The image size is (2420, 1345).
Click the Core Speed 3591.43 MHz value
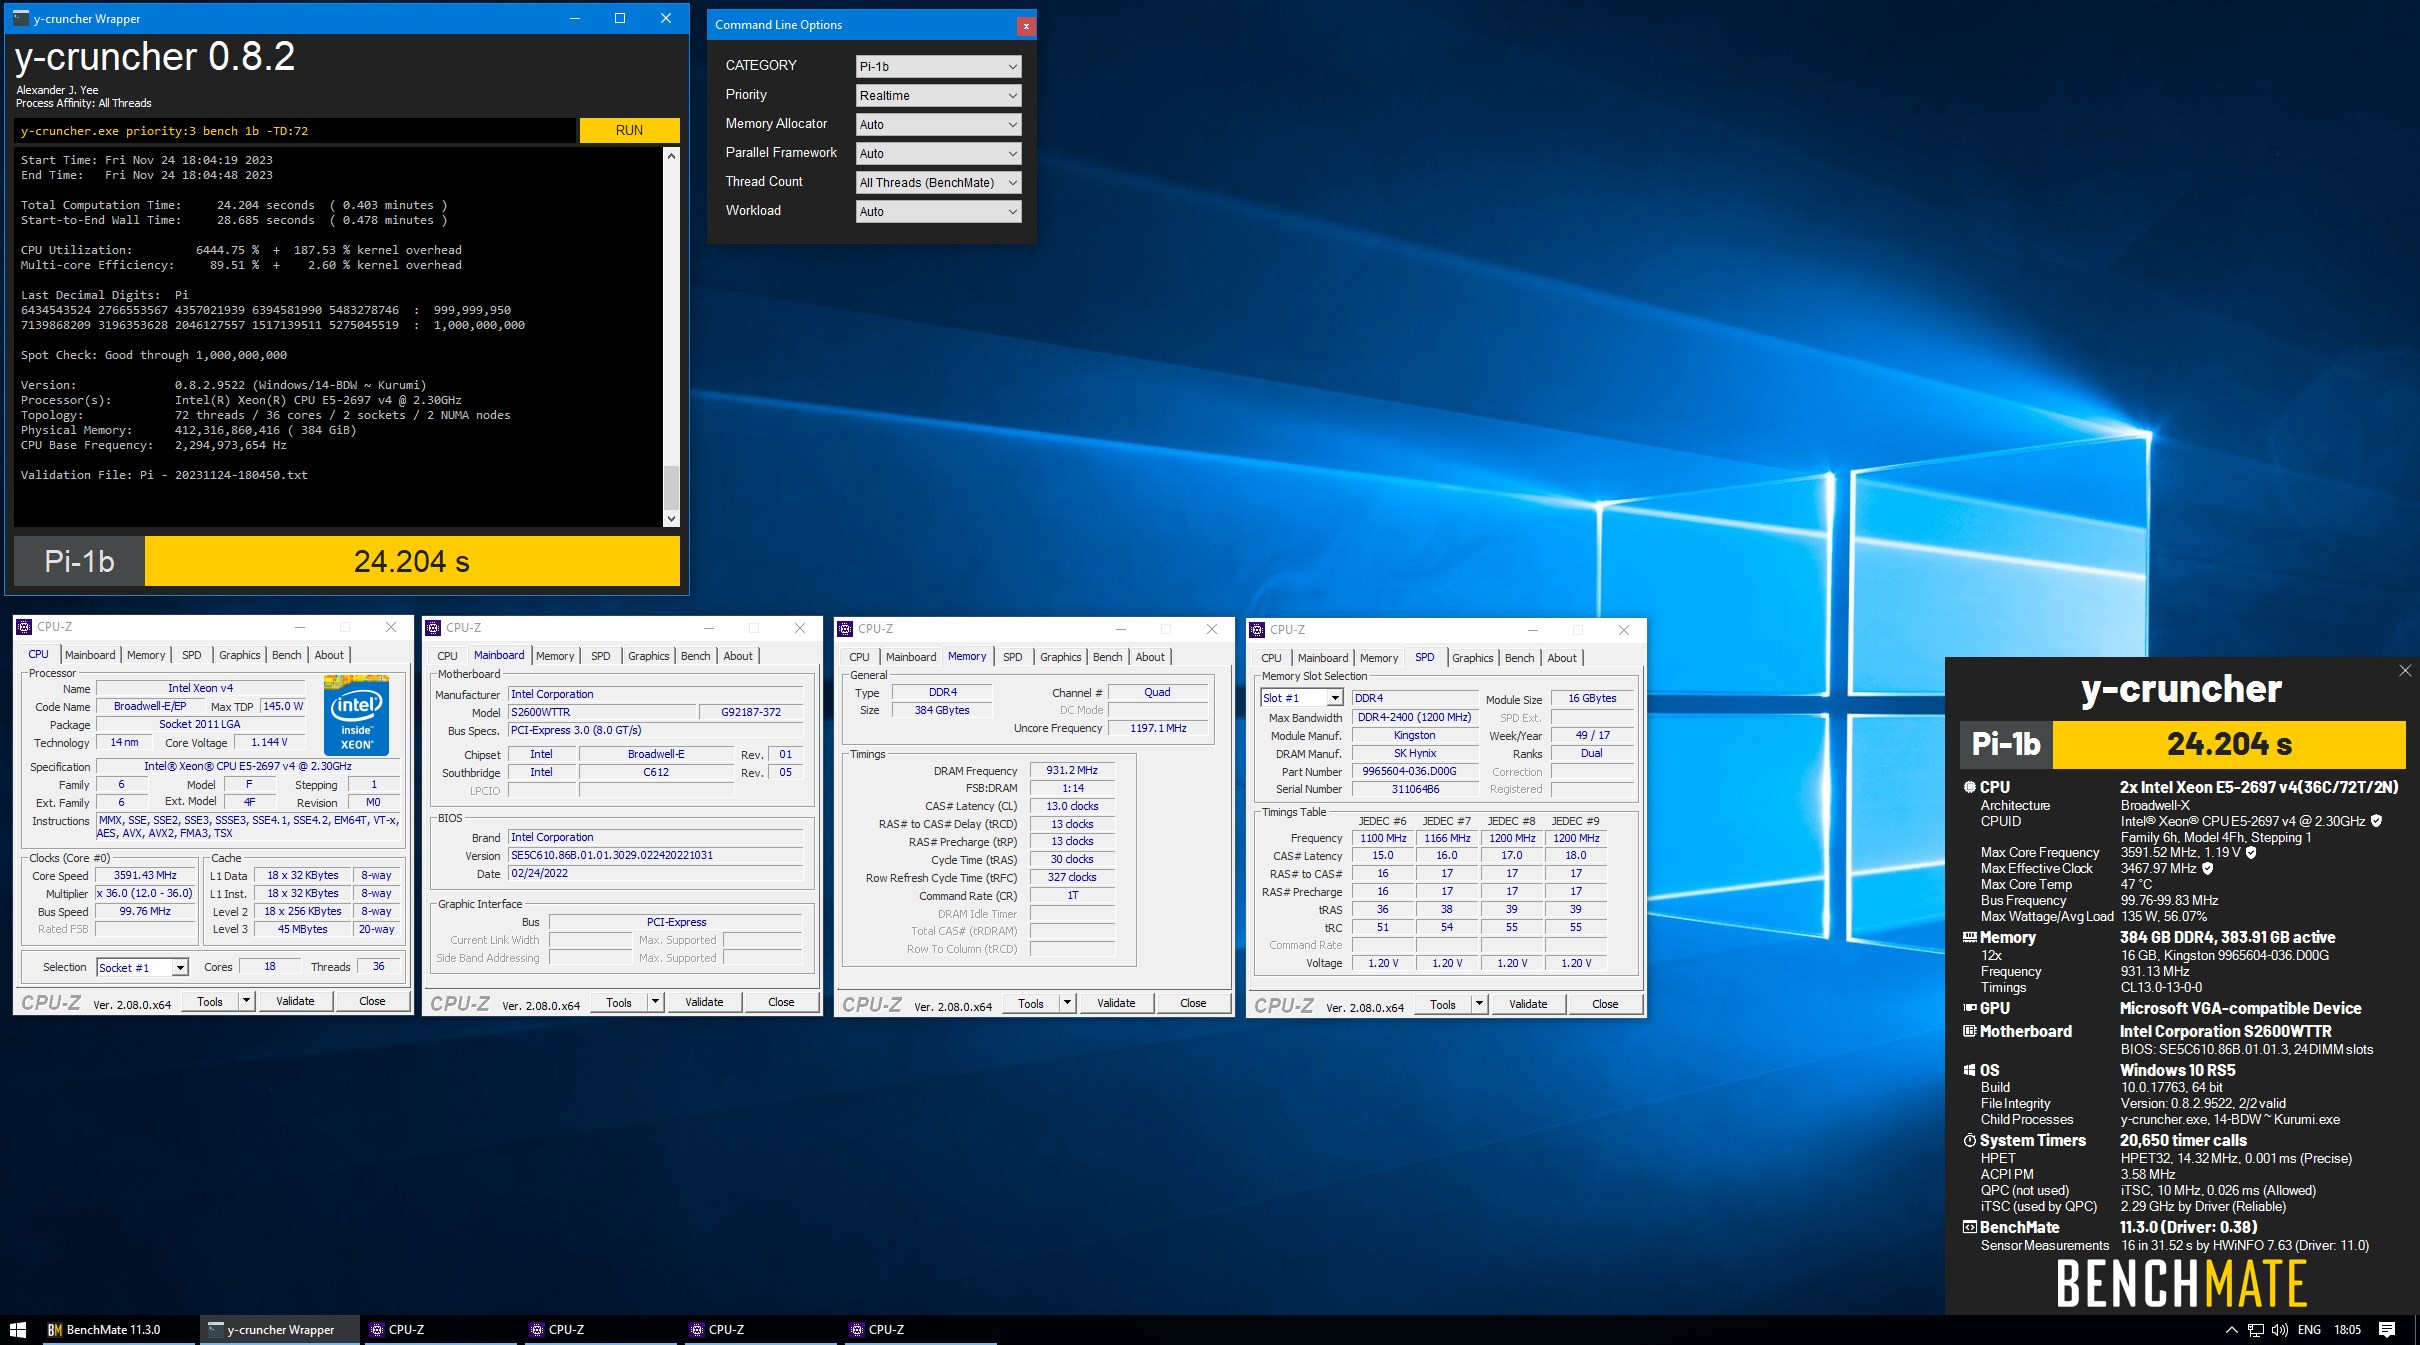[145, 875]
